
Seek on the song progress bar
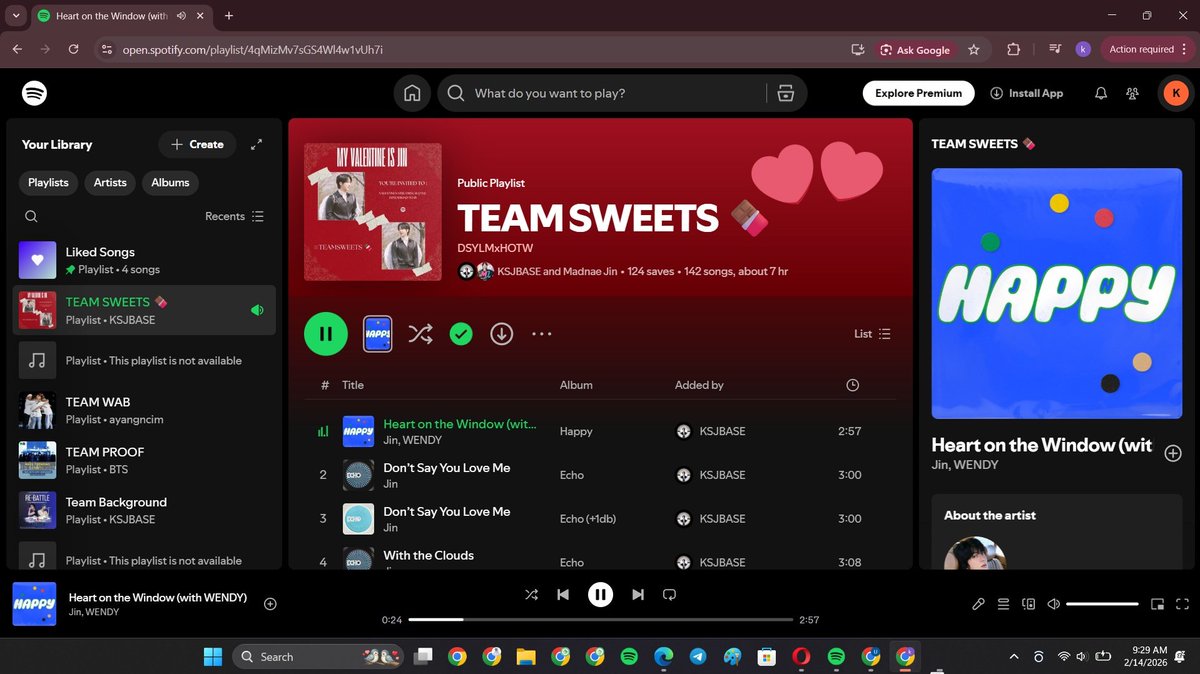point(600,620)
